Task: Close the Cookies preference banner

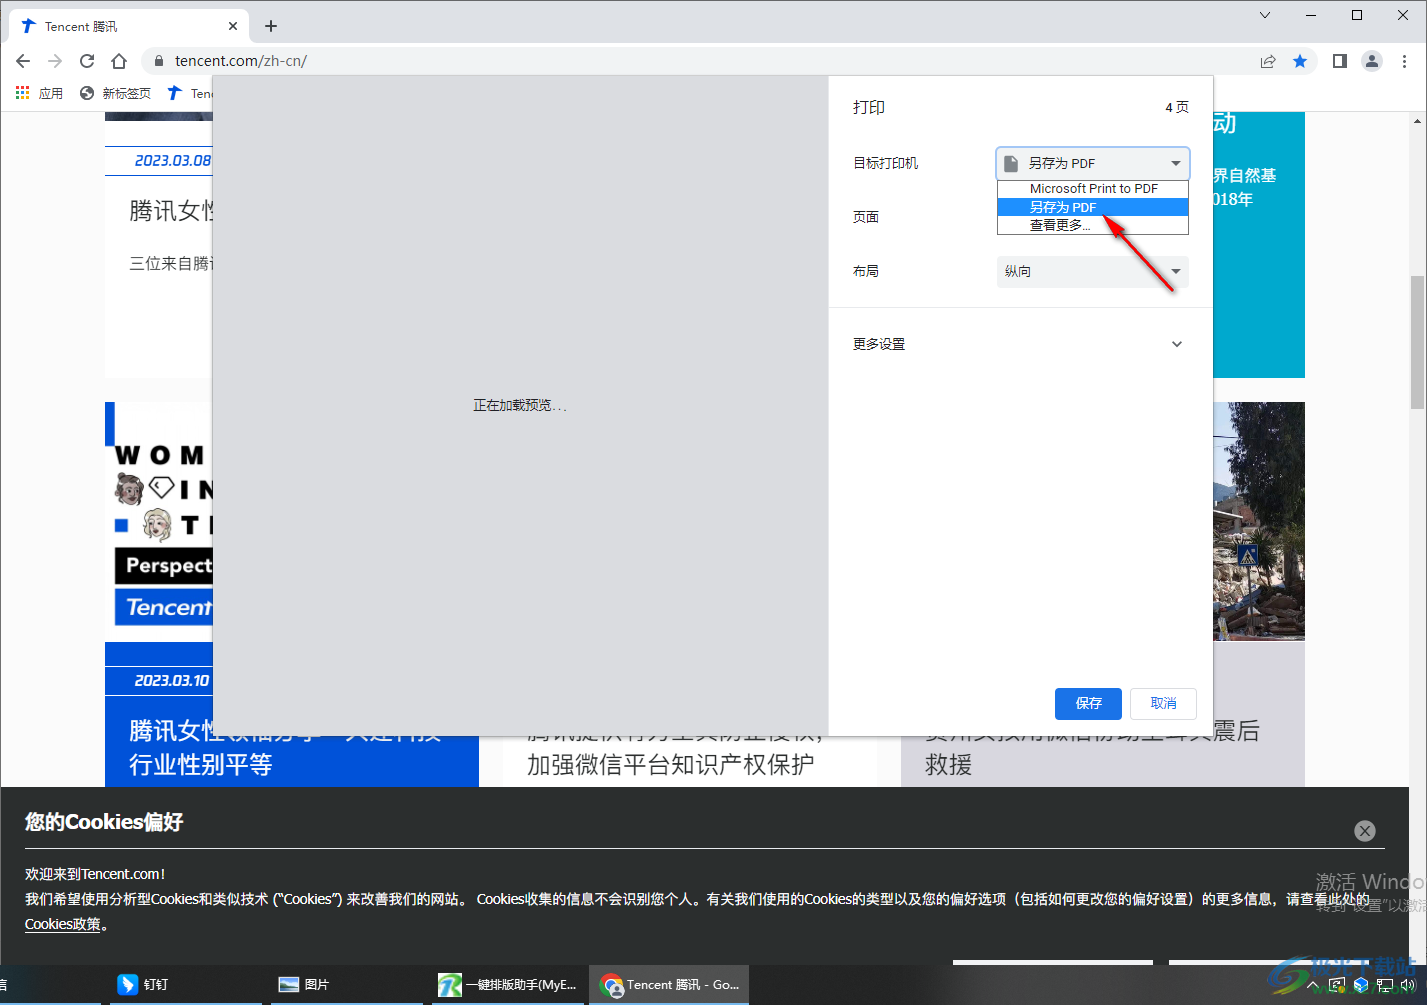Action: (x=1365, y=831)
